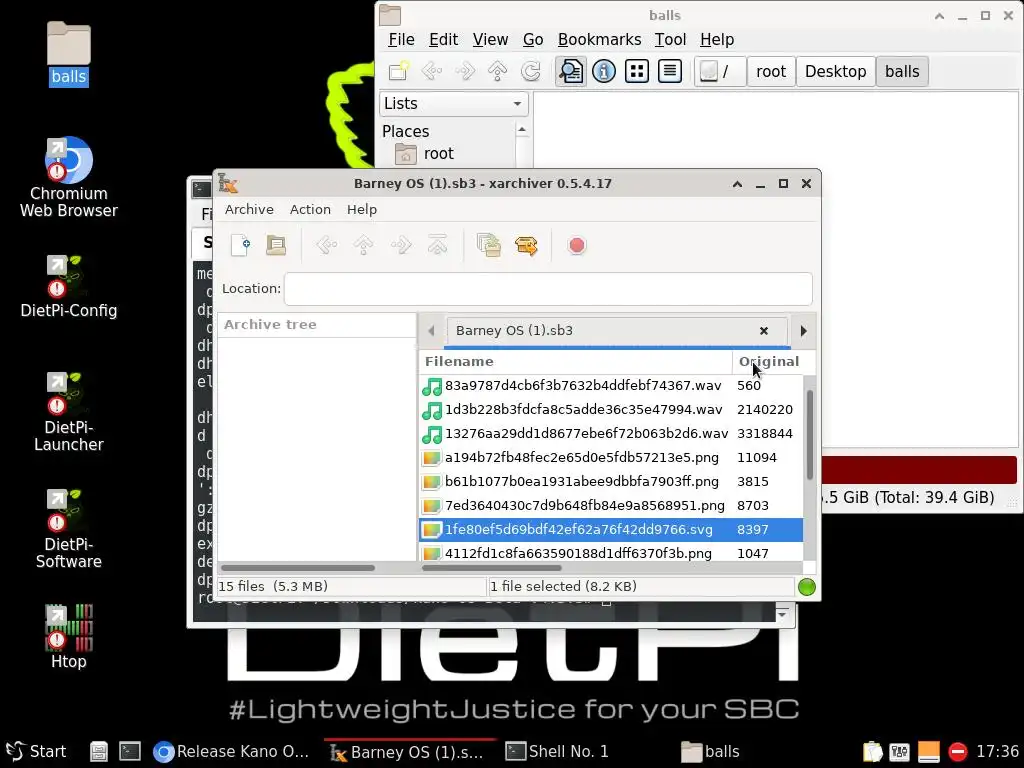
Task: Open the DietPi-Software desktop shortcut
Action: [69, 529]
